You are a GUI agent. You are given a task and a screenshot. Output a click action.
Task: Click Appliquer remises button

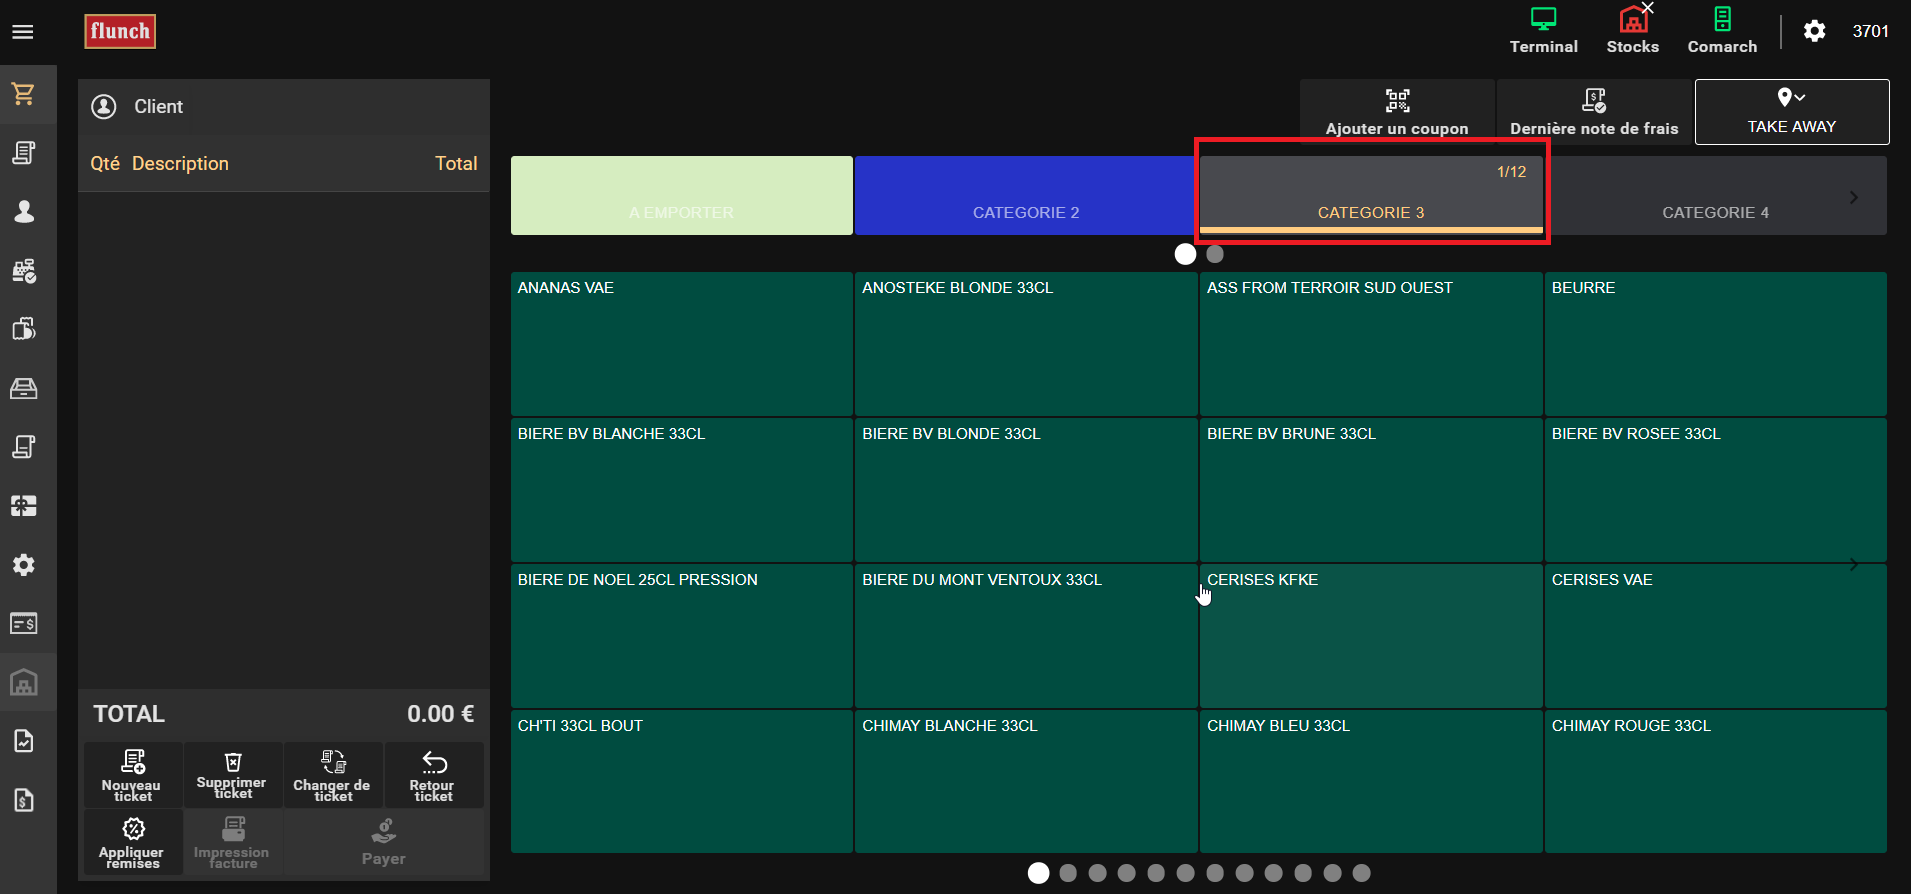click(x=132, y=841)
